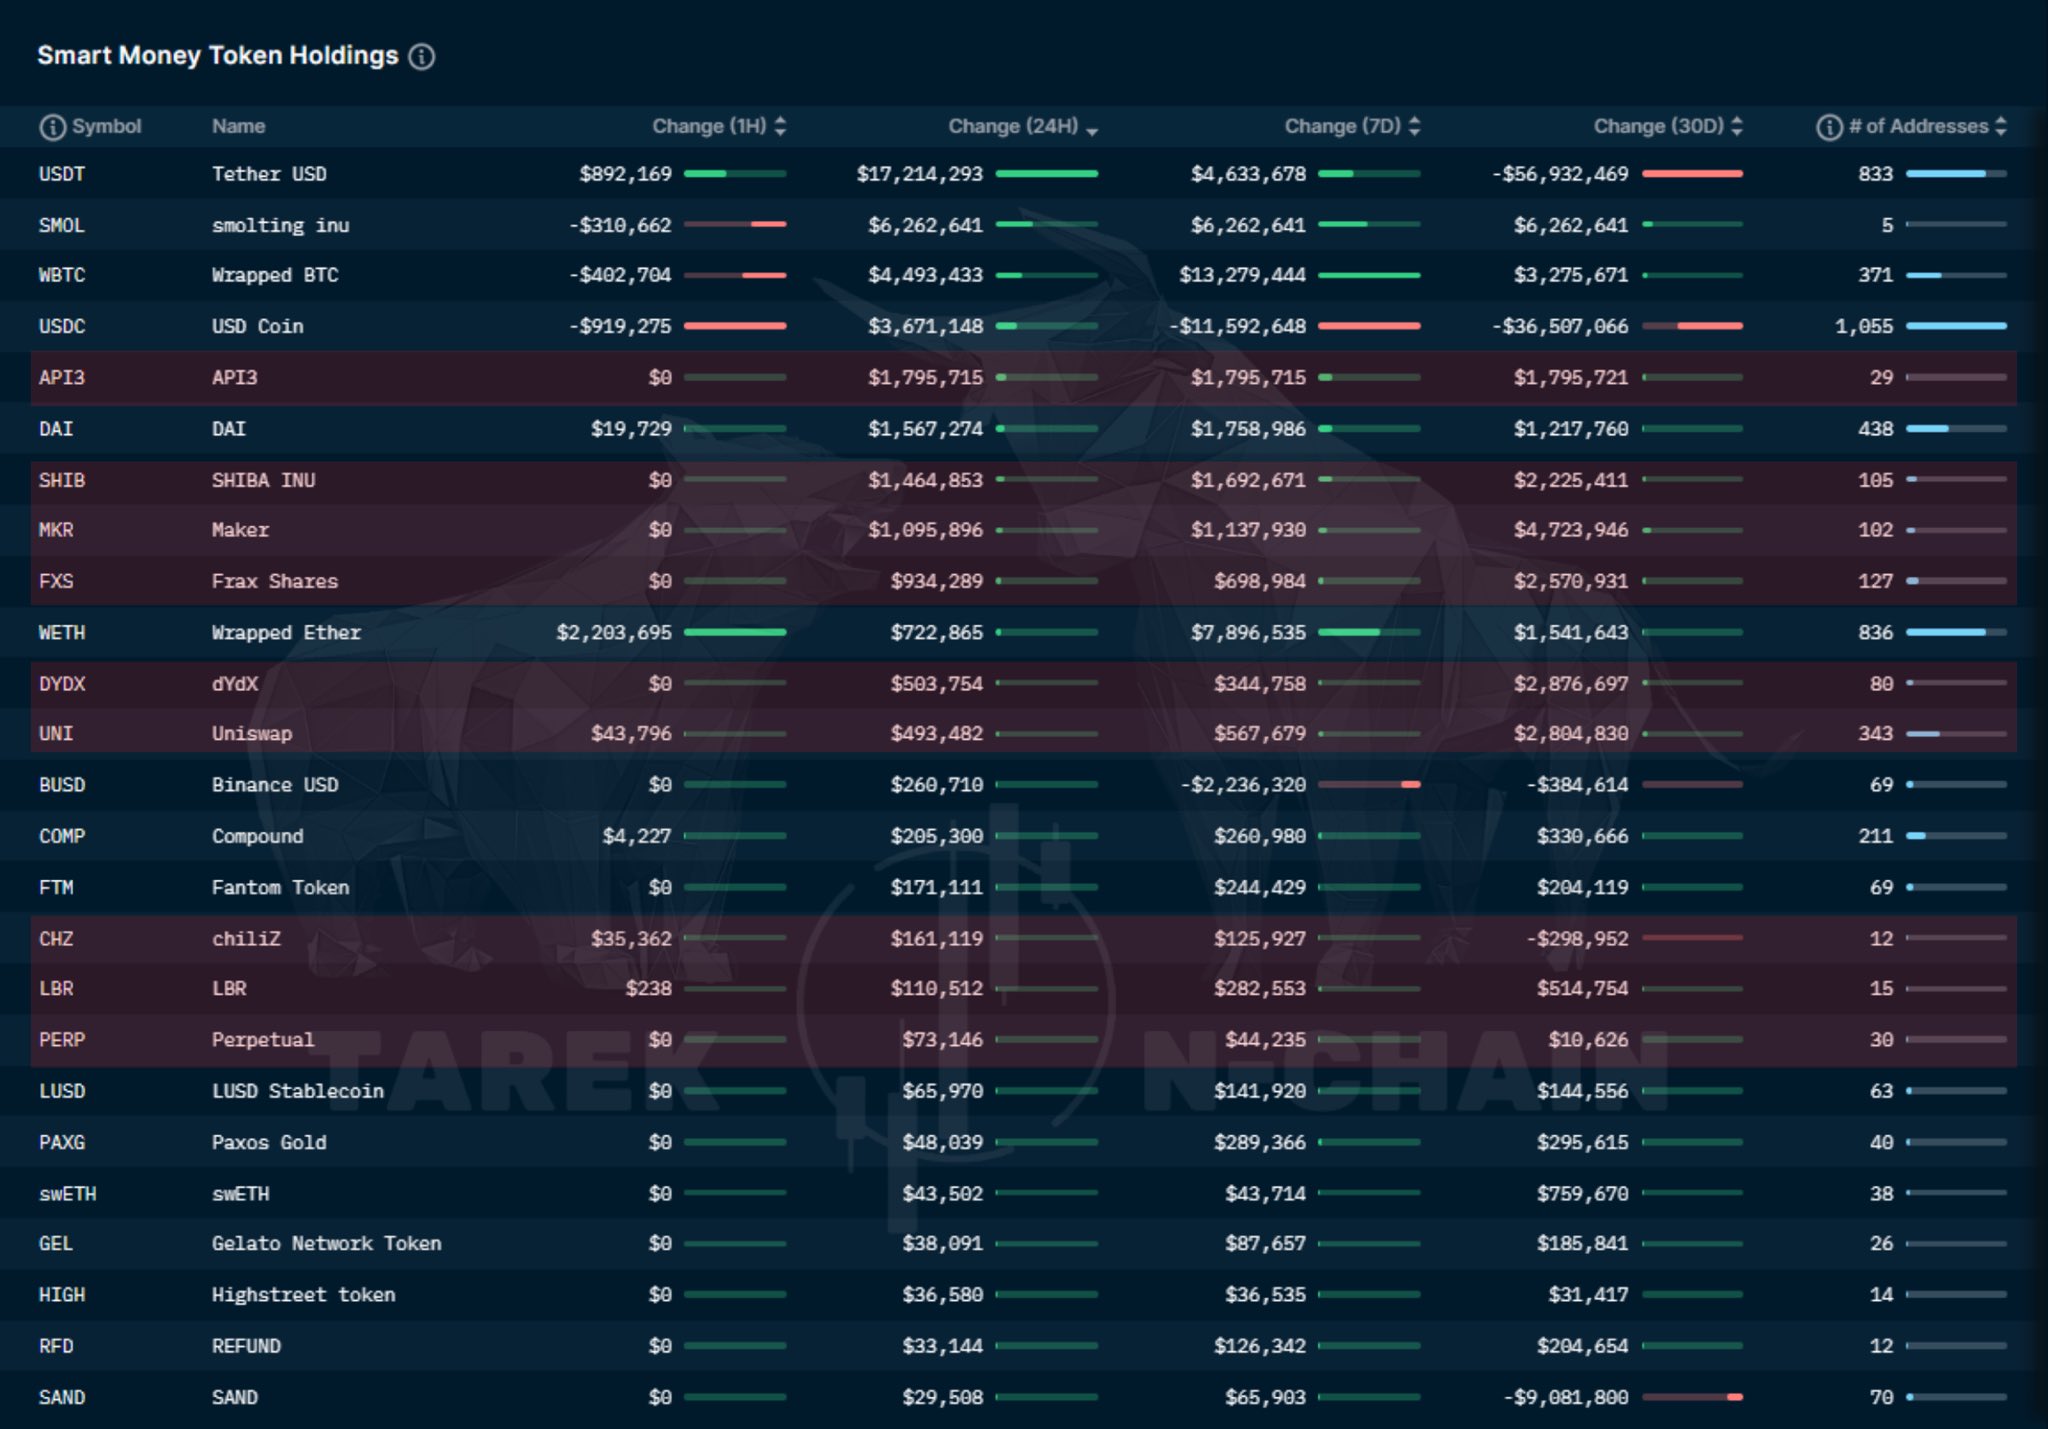The image size is (2048, 1429).
Task: Click SMOL 1H value -$310,662
Action: 620,225
